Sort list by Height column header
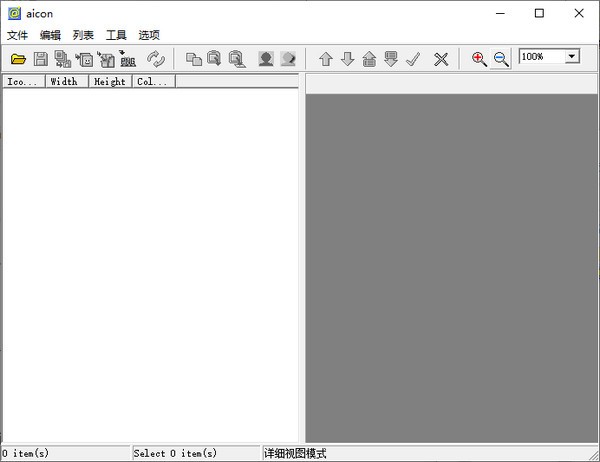This screenshot has height=462, width=600. pos(110,82)
